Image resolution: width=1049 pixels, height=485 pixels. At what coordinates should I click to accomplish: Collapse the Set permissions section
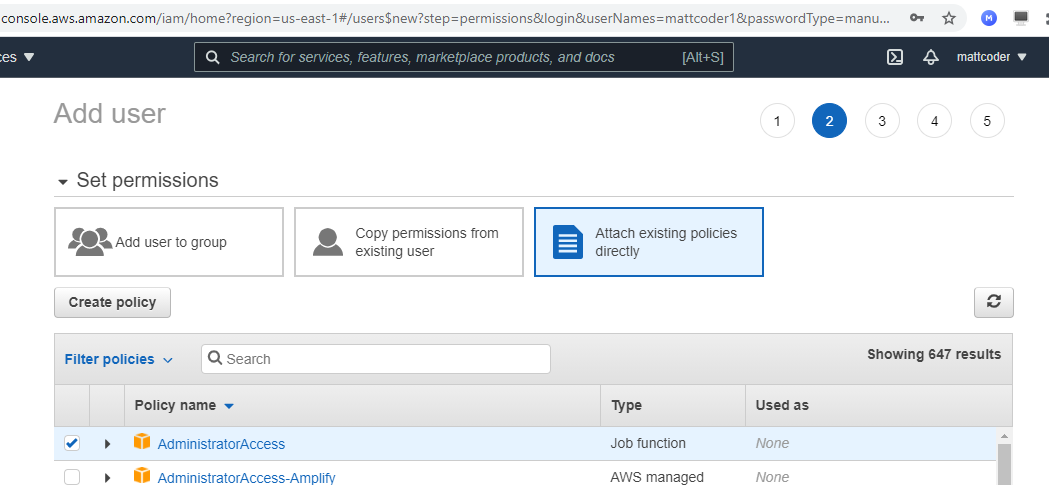[x=63, y=182]
